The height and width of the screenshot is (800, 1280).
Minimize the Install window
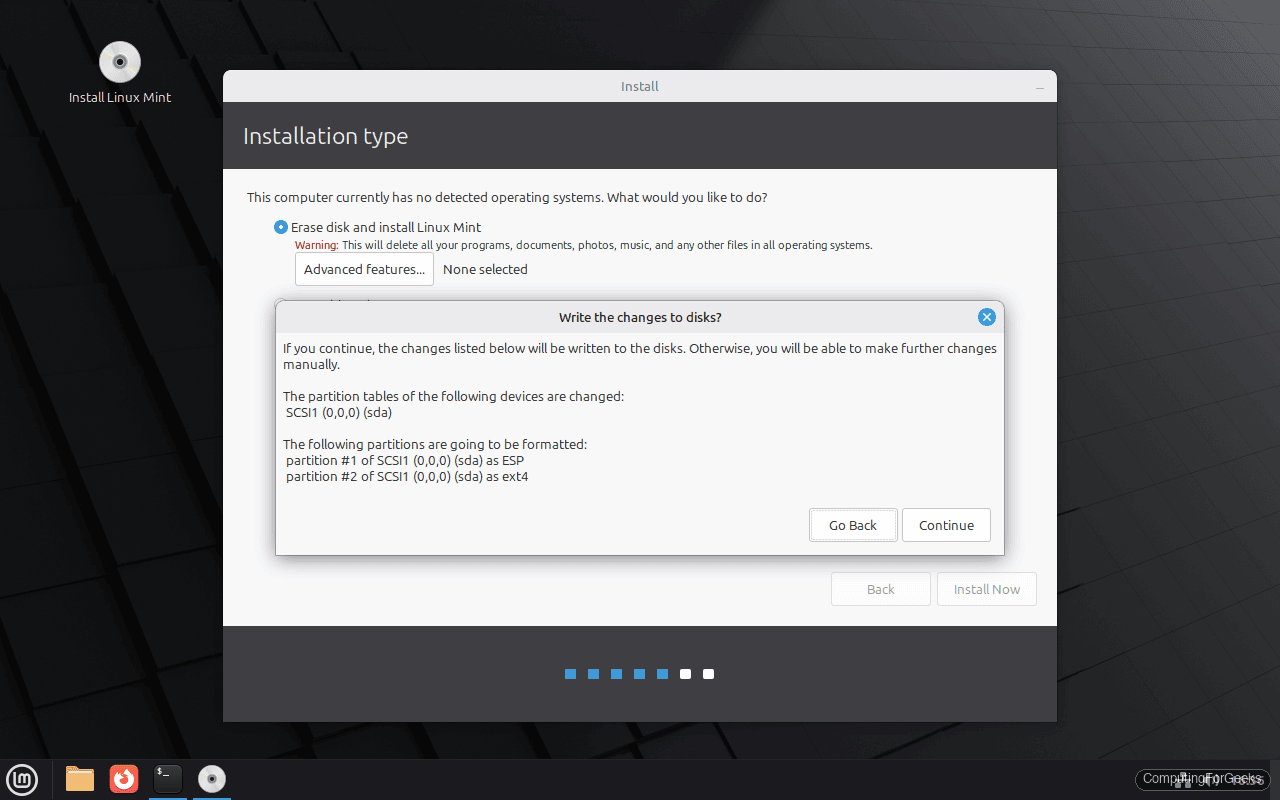coord(1040,86)
